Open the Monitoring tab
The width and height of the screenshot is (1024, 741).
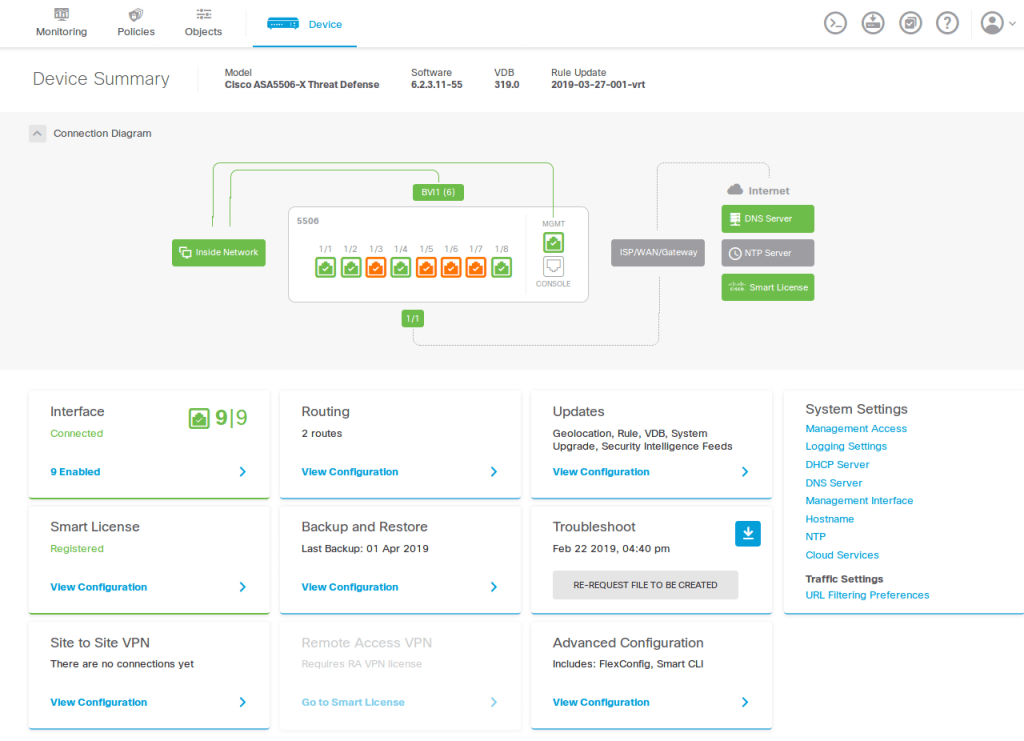[x=61, y=23]
